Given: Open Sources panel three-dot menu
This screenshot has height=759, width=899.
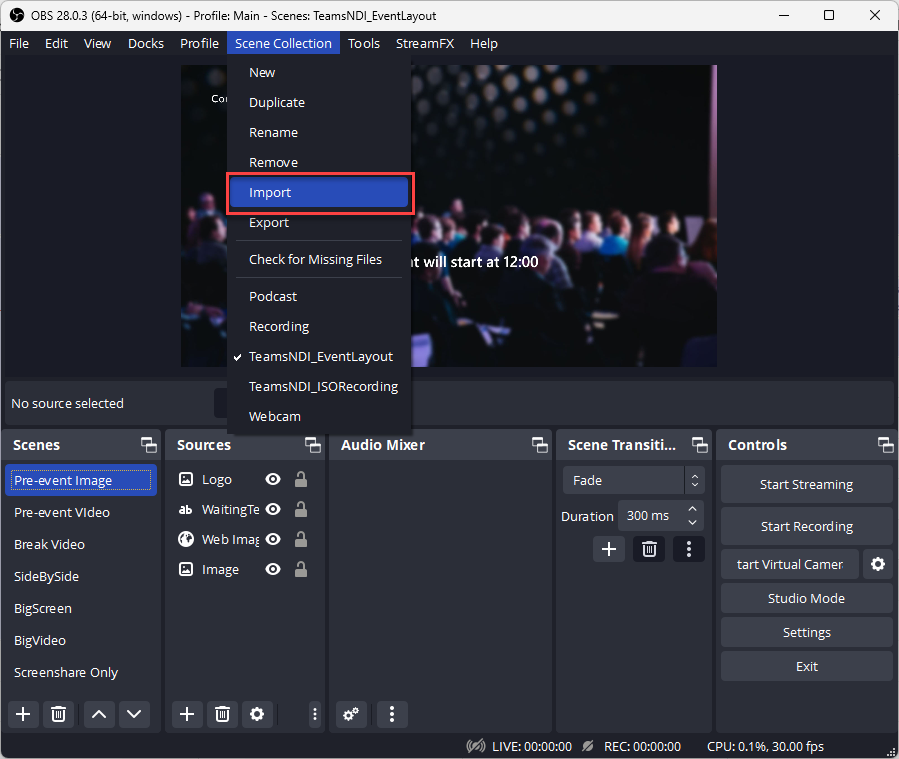Looking at the screenshot, I should pos(315,714).
